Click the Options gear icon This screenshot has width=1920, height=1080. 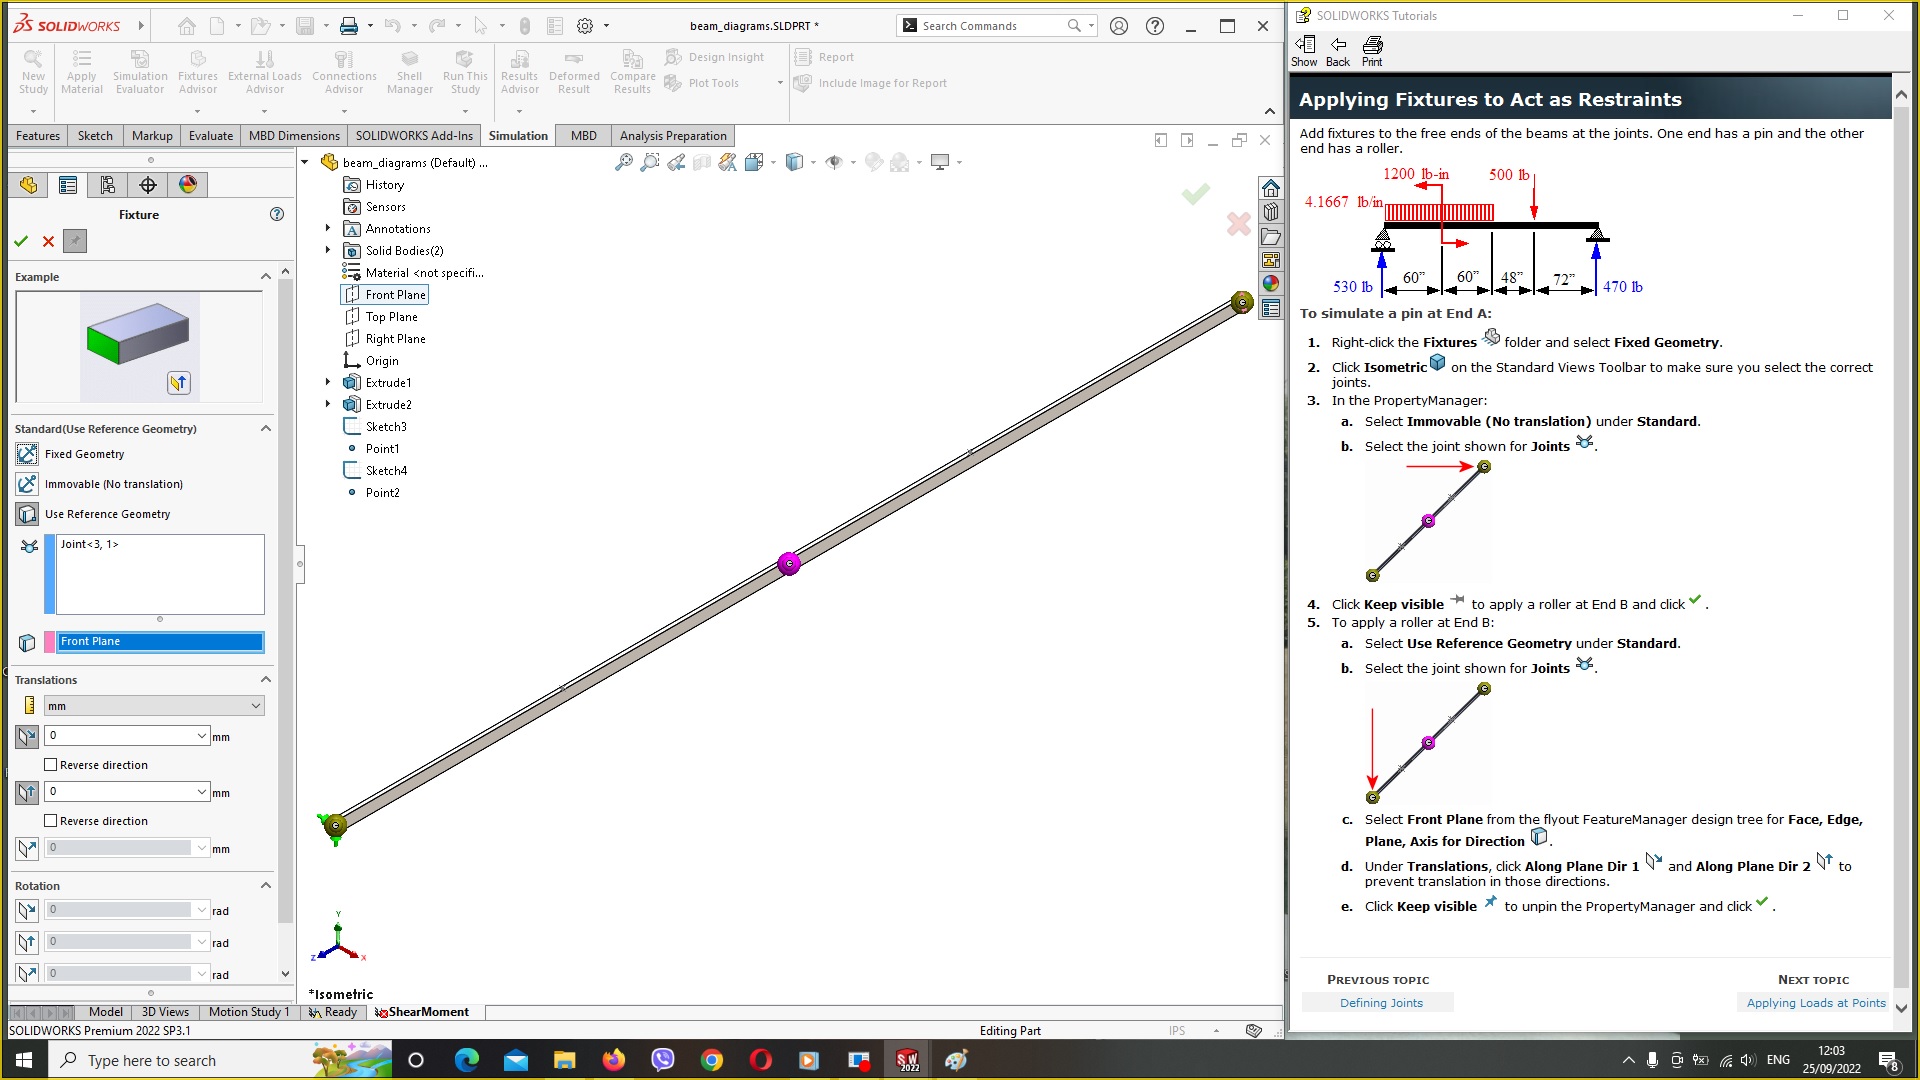[585, 26]
